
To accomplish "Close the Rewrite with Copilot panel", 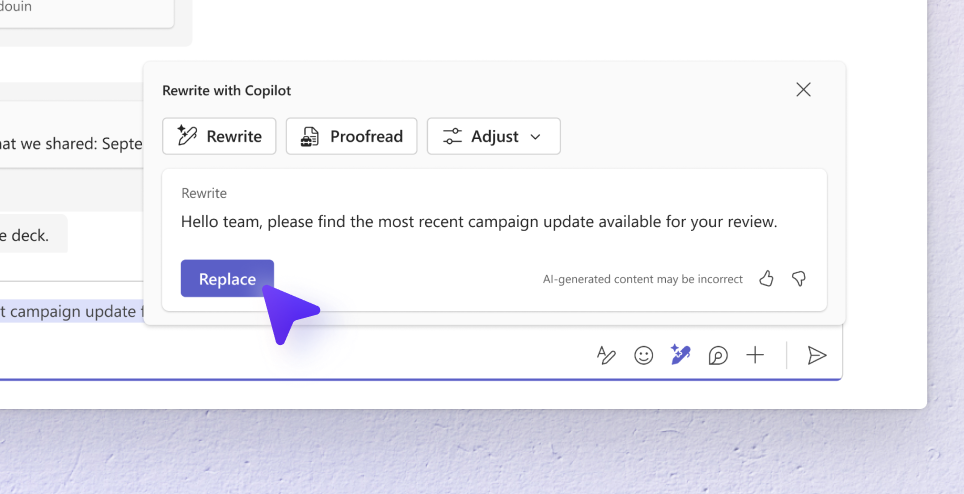I will pyautogui.click(x=803, y=90).
